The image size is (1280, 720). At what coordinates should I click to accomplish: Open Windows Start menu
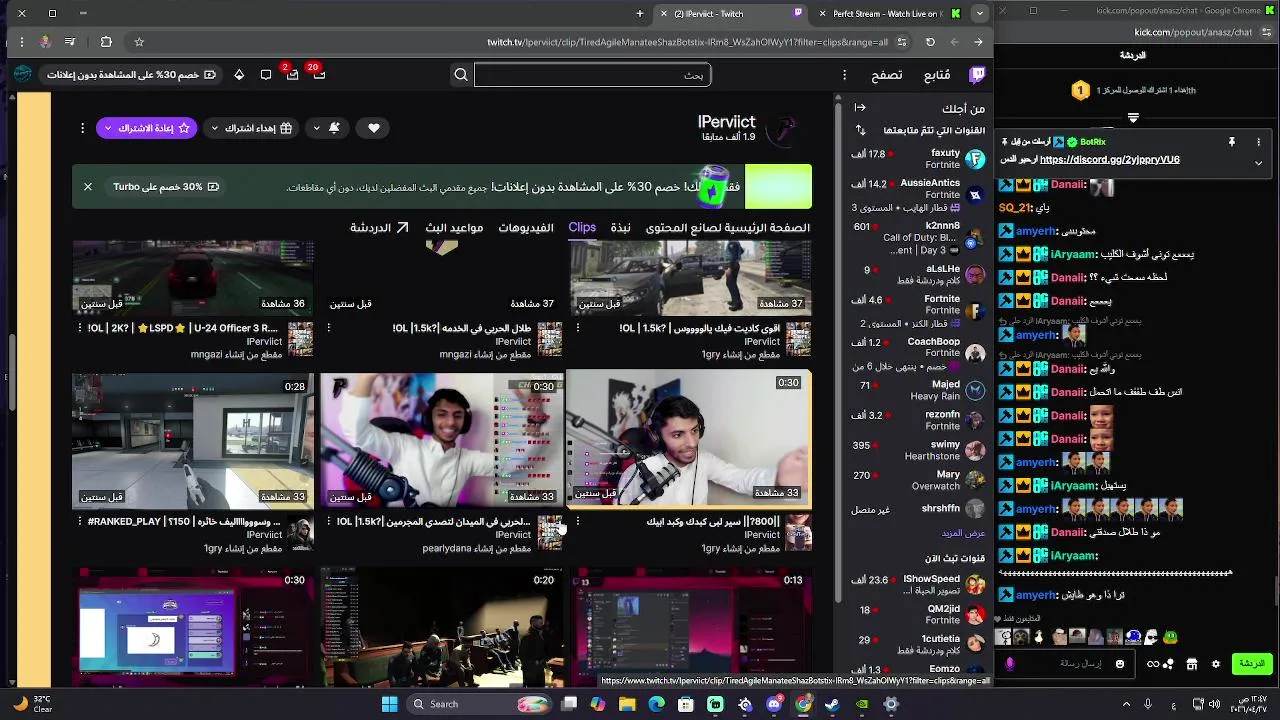coord(390,704)
